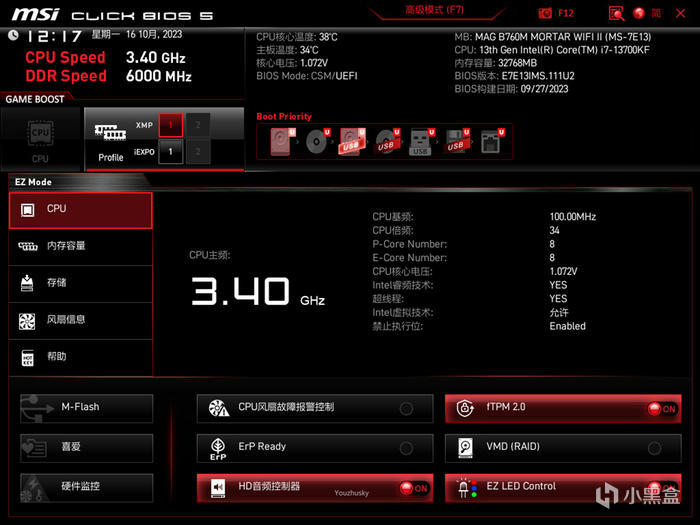Click the HD audio speaker icon

(x=218, y=488)
